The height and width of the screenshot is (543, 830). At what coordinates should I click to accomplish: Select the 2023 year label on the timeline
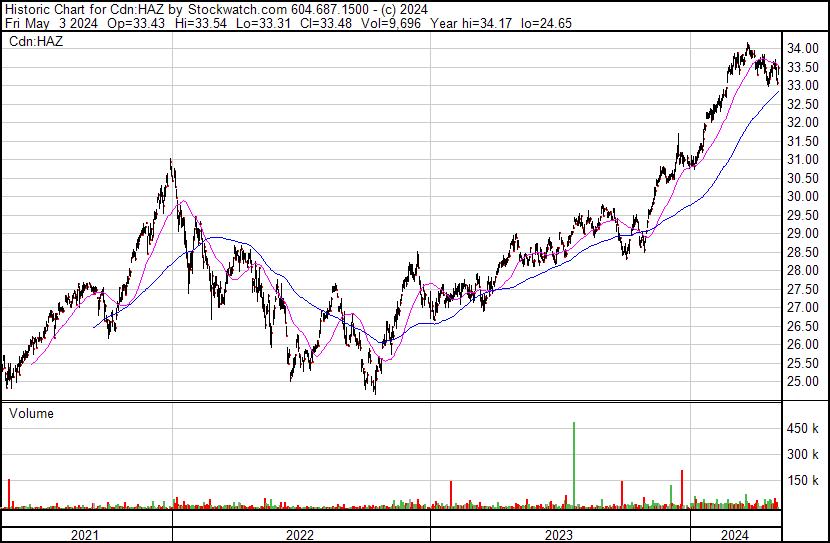click(559, 535)
